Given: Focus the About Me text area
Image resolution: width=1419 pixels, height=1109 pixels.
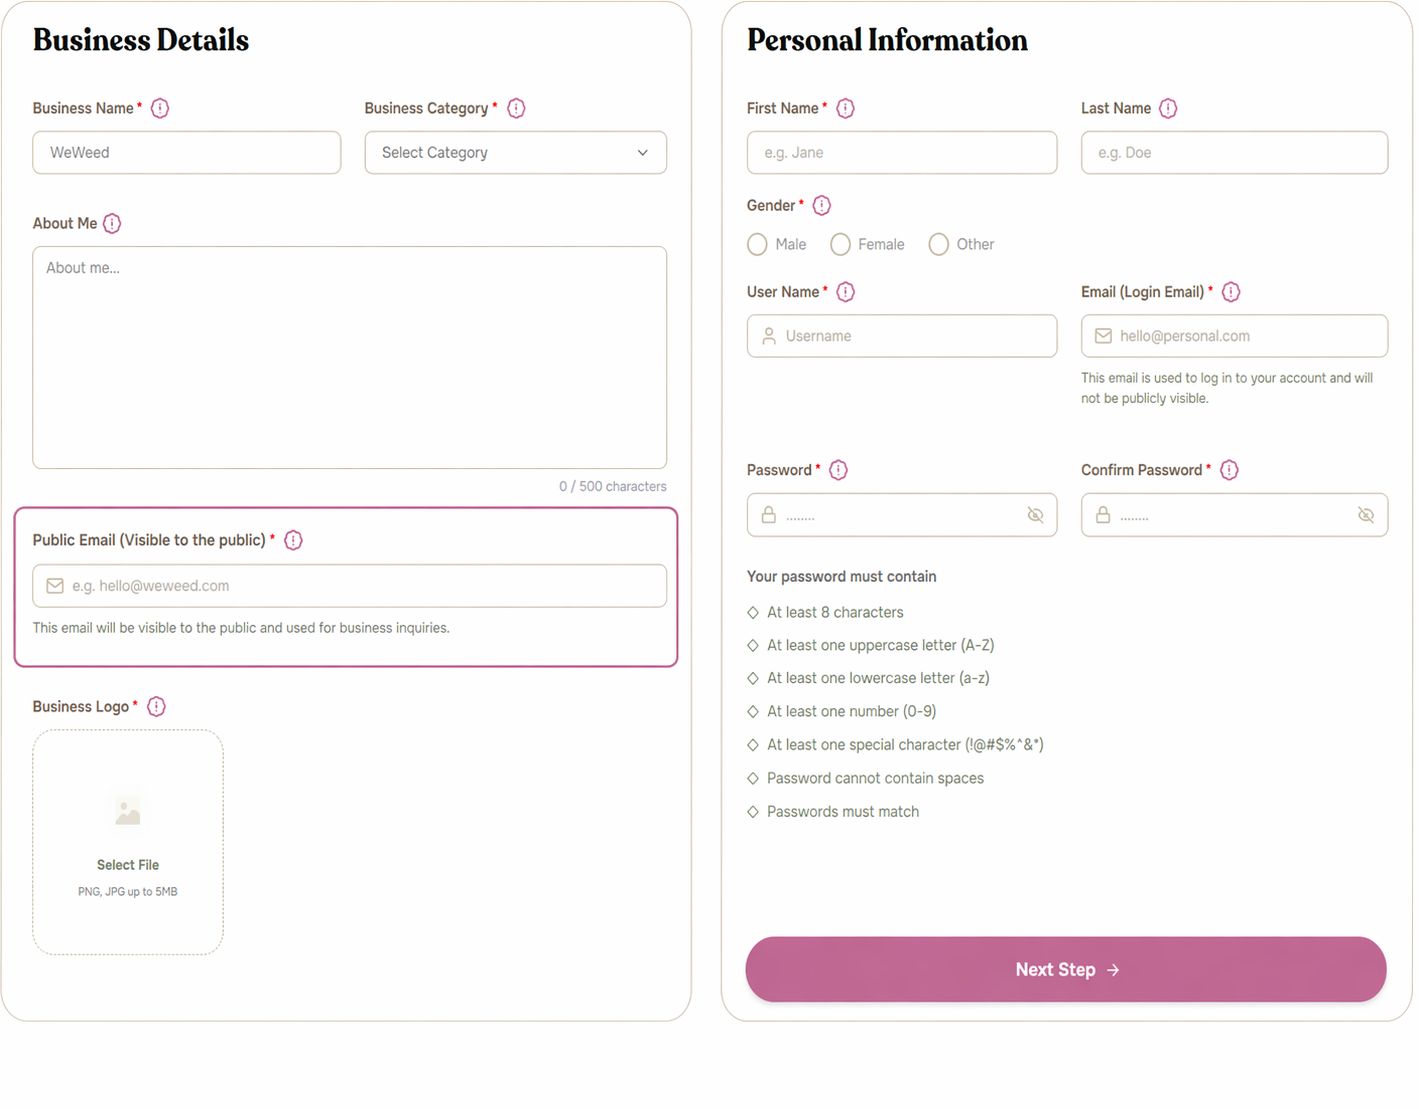Looking at the screenshot, I should pyautogui.click(x=349, y=357).
